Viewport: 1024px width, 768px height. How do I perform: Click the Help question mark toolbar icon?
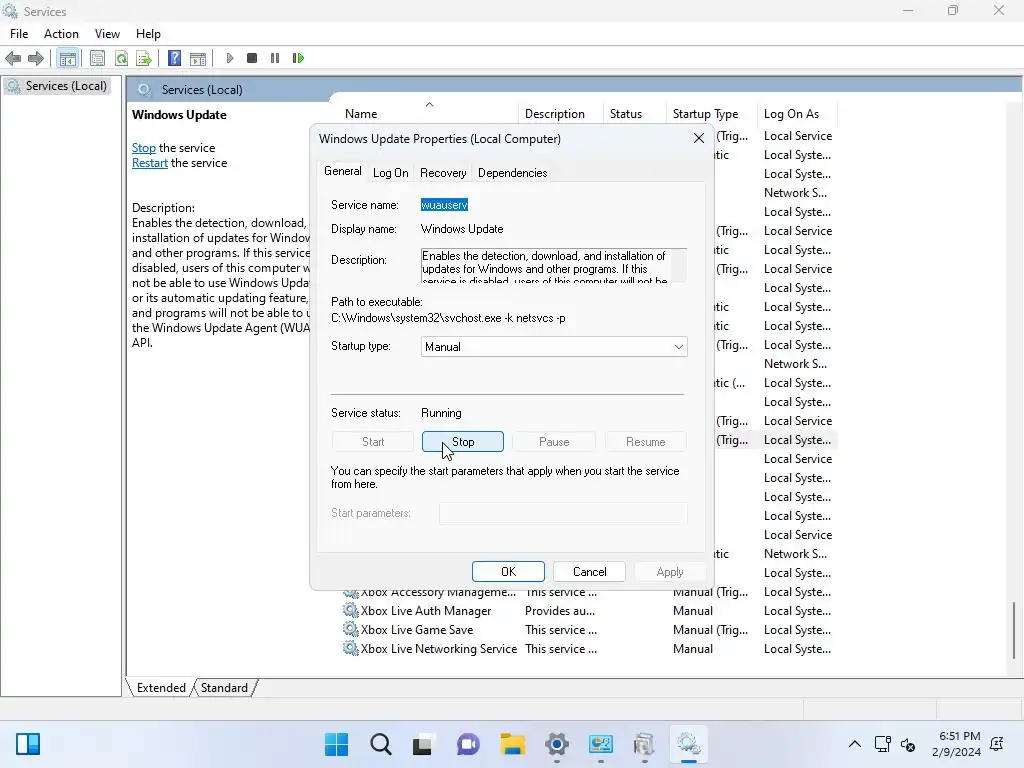click(x=174, y=58)
